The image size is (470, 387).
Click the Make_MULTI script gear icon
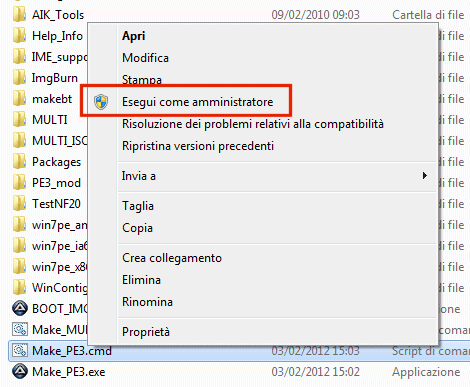pos(20,330)
